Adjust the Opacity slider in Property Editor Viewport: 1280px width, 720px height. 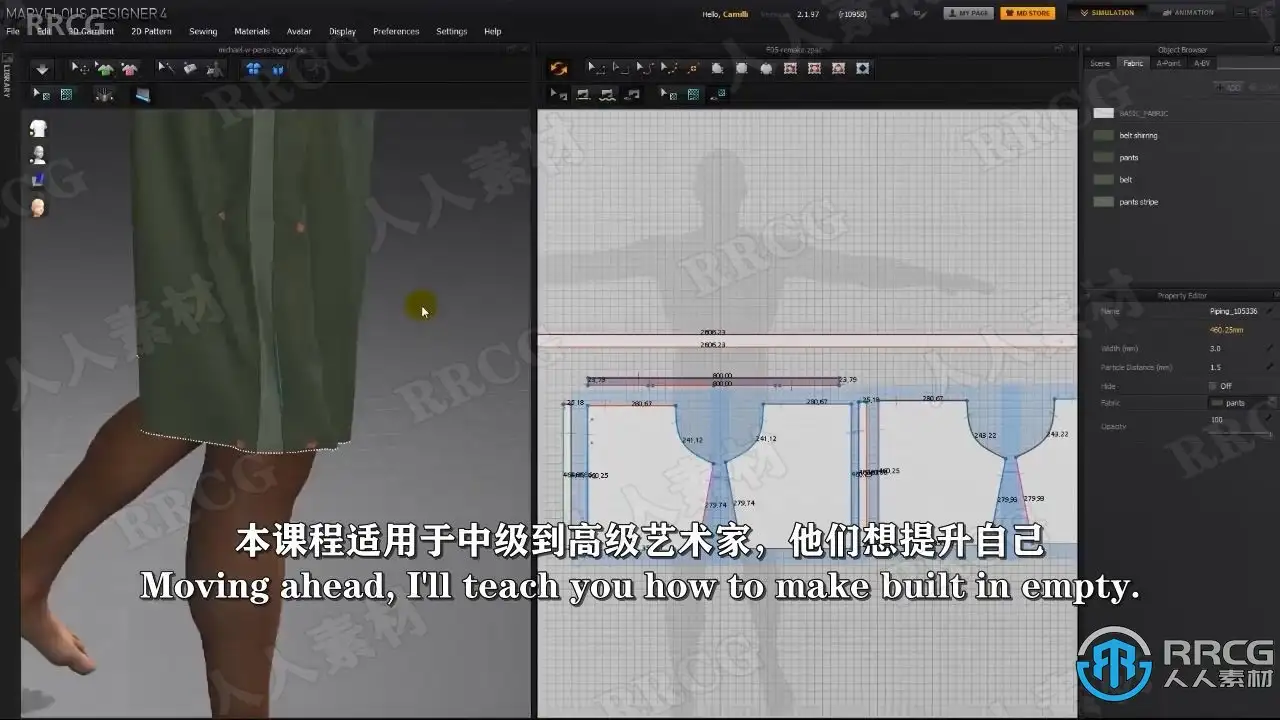1239,433
